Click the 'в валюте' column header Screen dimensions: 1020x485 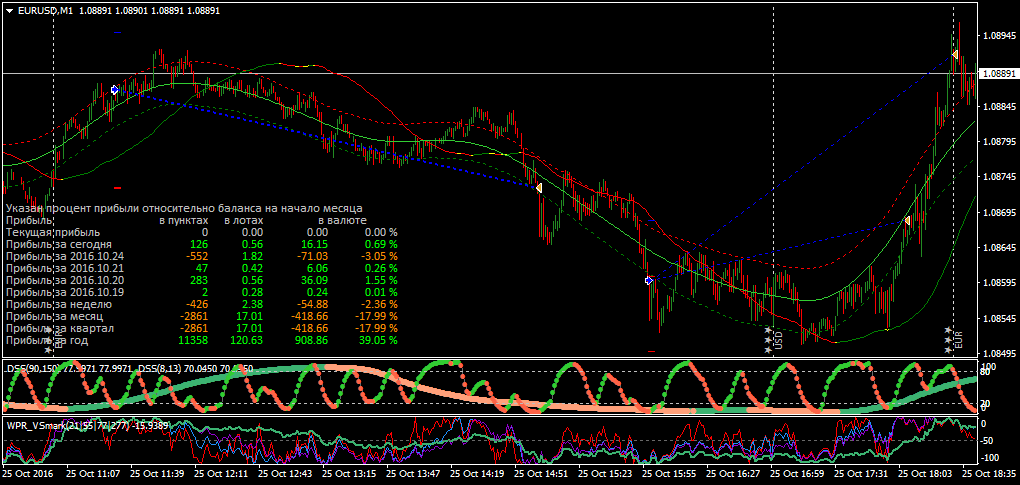pos(342,220)
